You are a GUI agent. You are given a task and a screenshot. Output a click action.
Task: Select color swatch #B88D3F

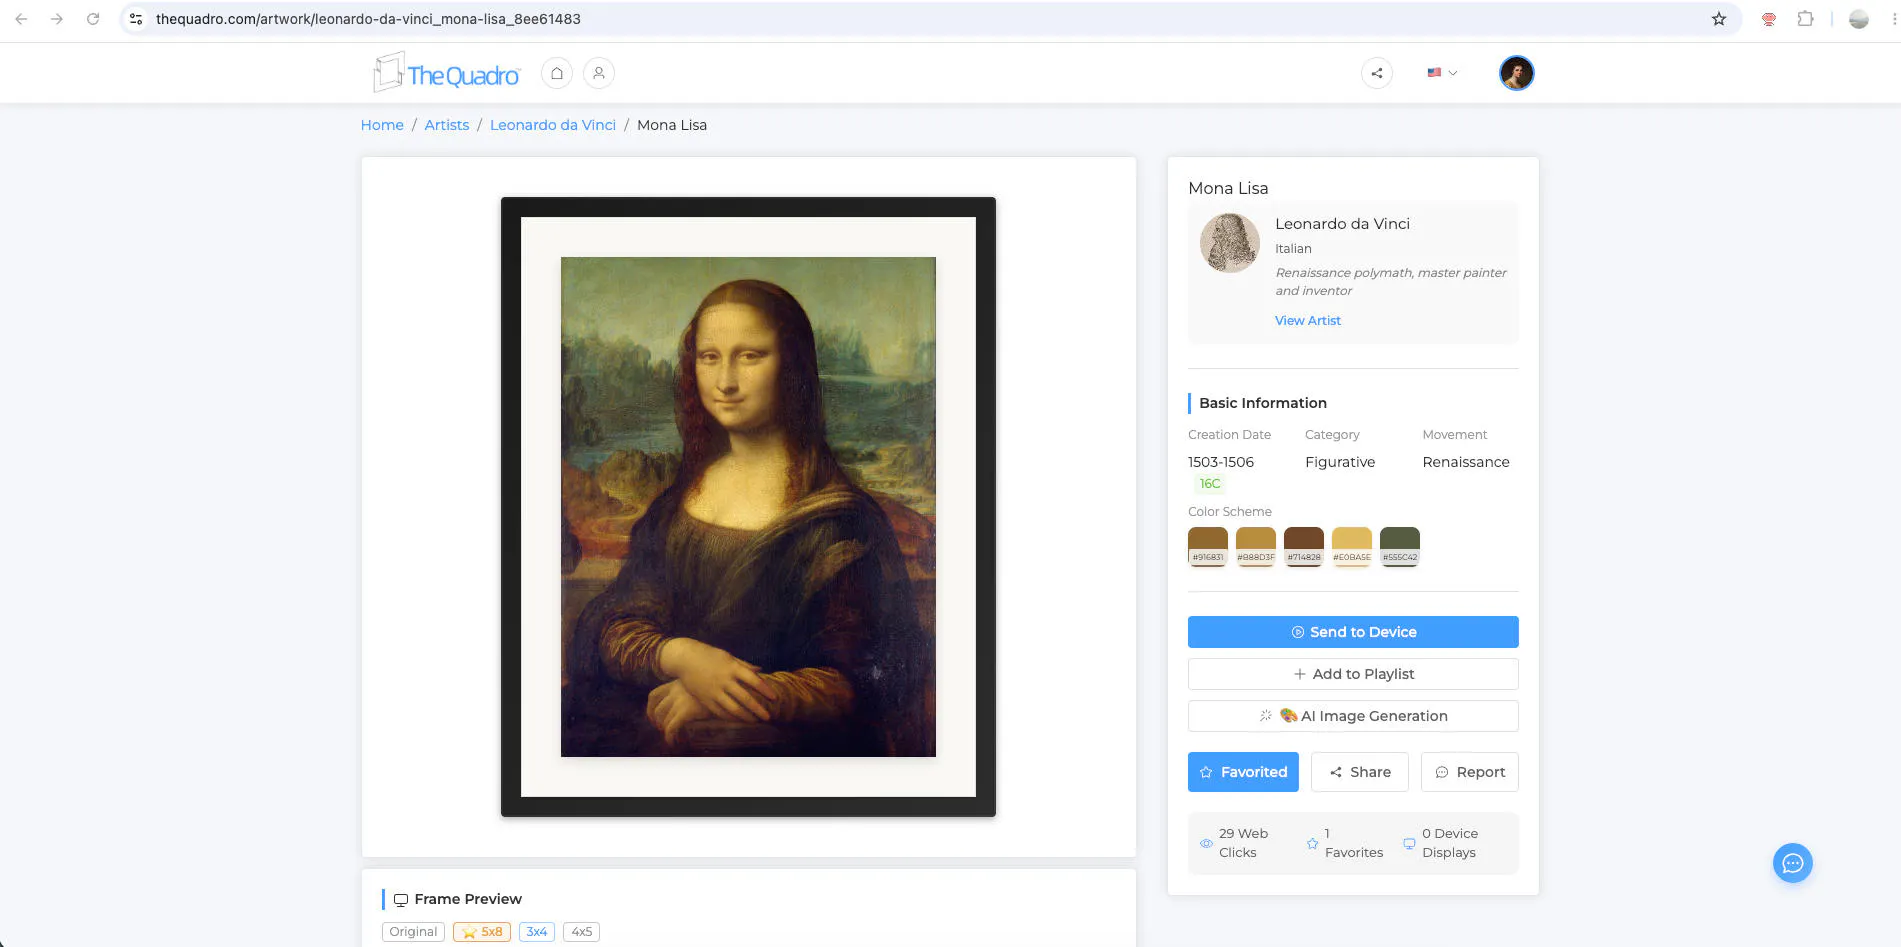(1256, 547)
